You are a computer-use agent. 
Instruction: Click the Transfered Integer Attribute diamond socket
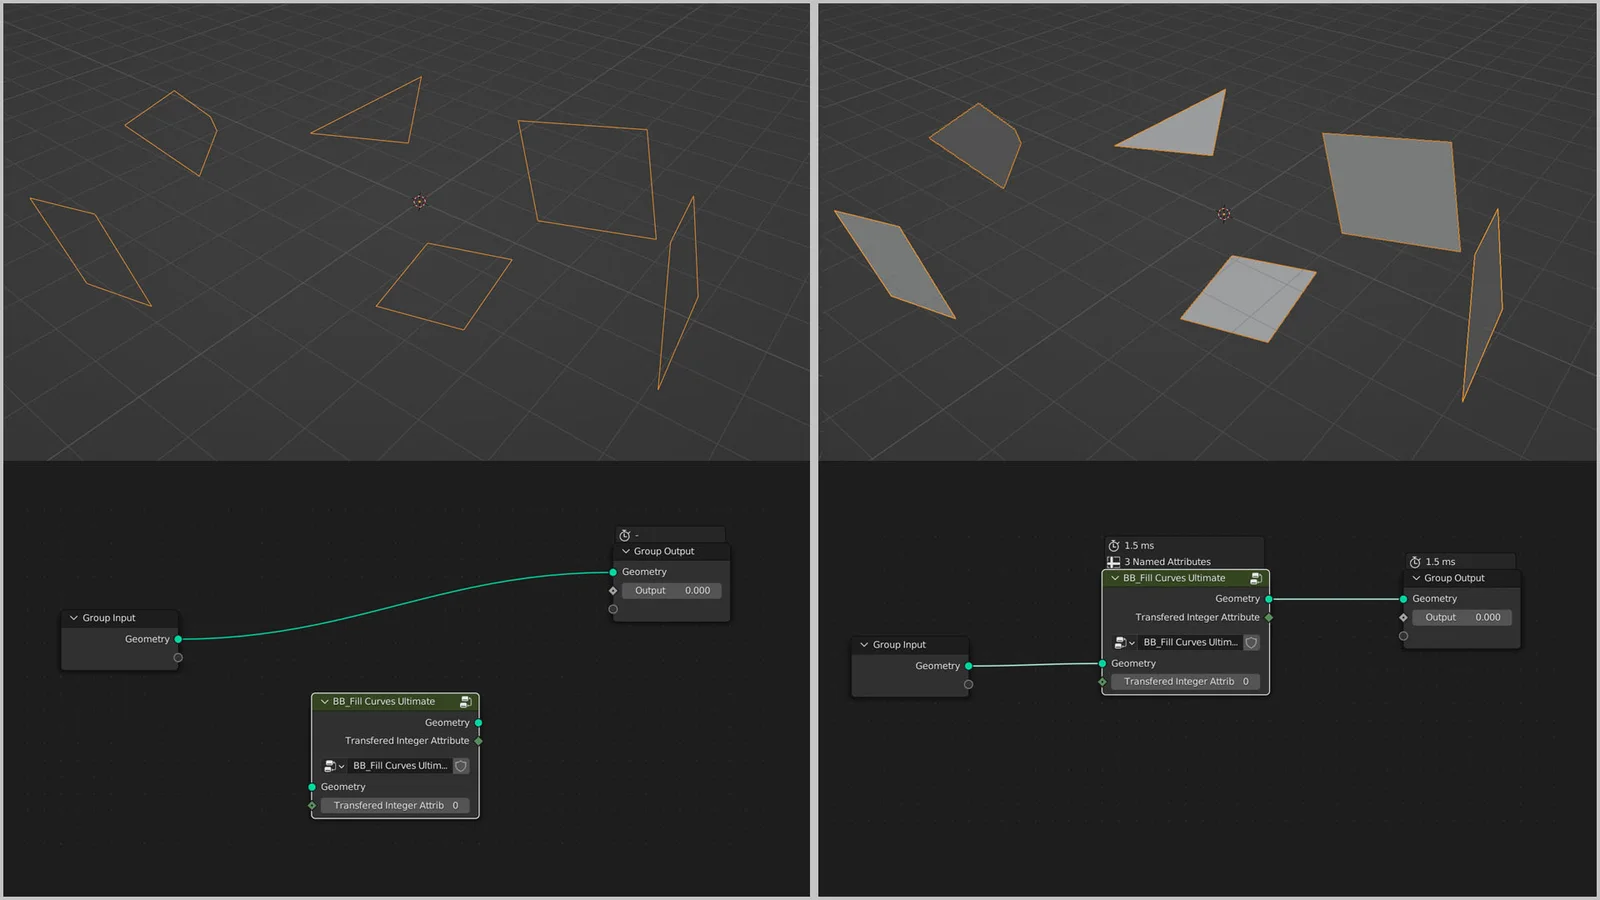click(1270, 617)
